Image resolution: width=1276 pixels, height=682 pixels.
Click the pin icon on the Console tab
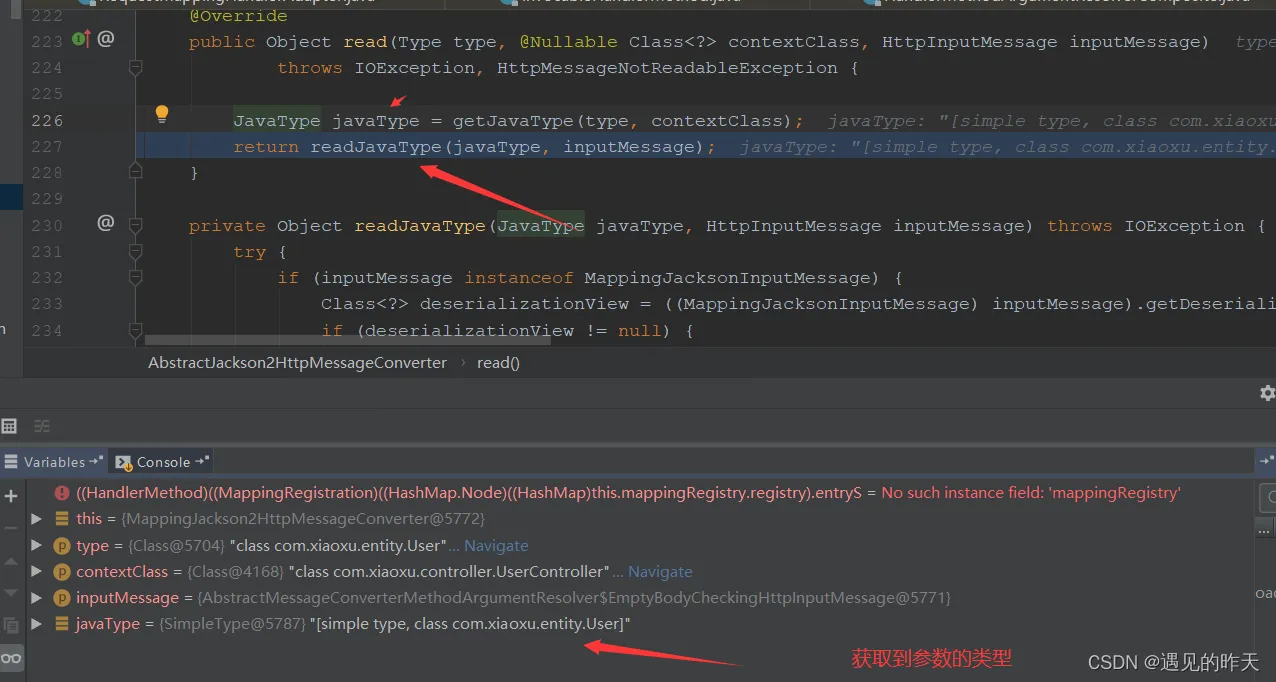coord(201,462)
